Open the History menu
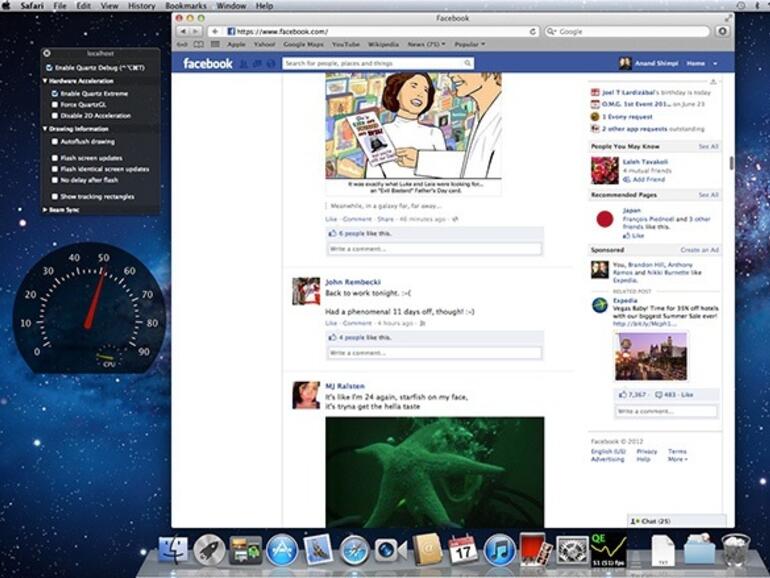770x578 pixels. pyautogui.click(x=141, y=6)
